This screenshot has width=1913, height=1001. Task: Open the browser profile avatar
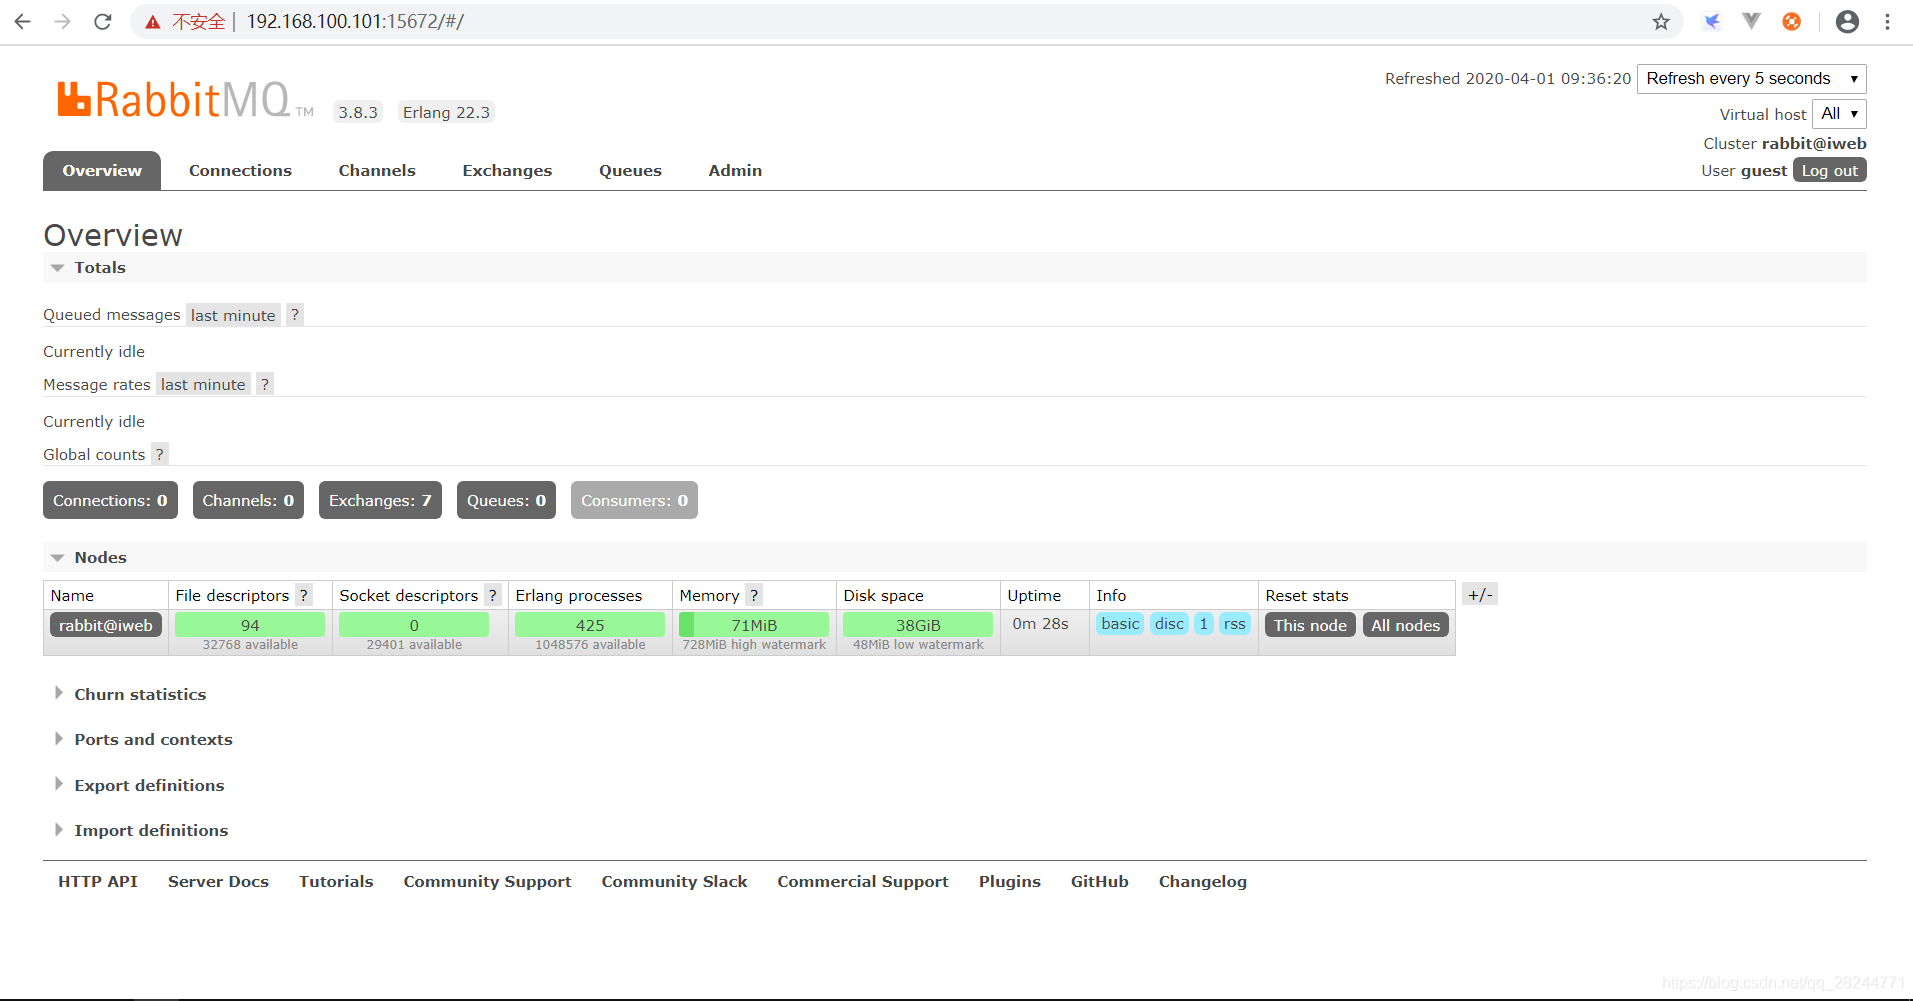point(1847,21)
